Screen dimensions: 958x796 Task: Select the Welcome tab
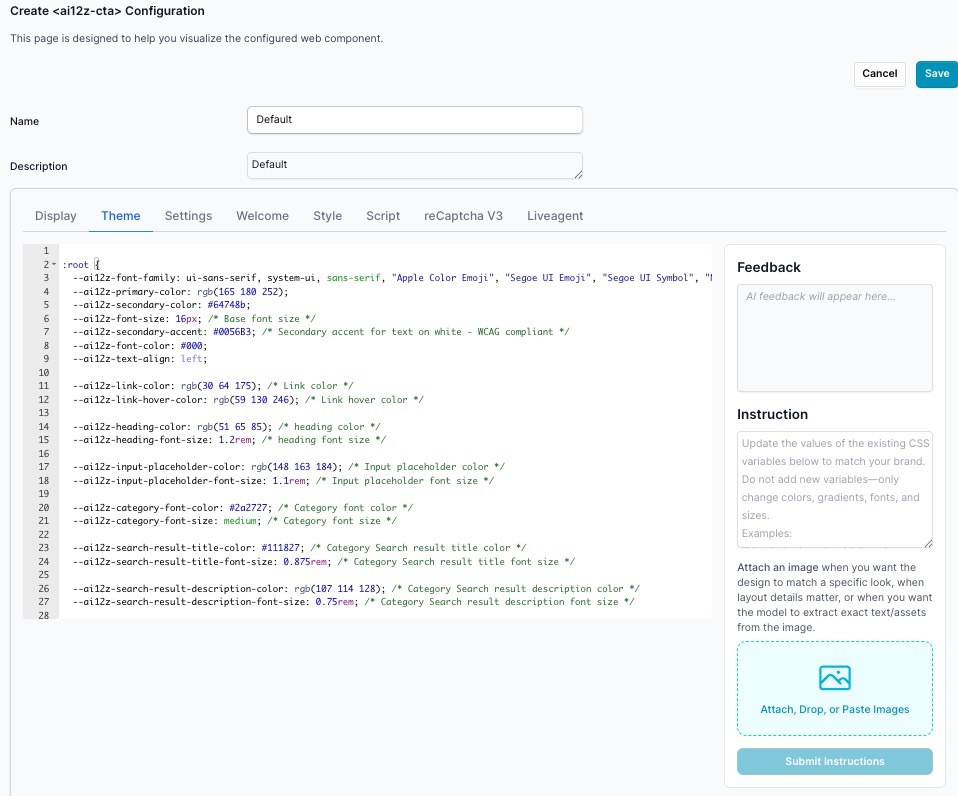(262, 215)
